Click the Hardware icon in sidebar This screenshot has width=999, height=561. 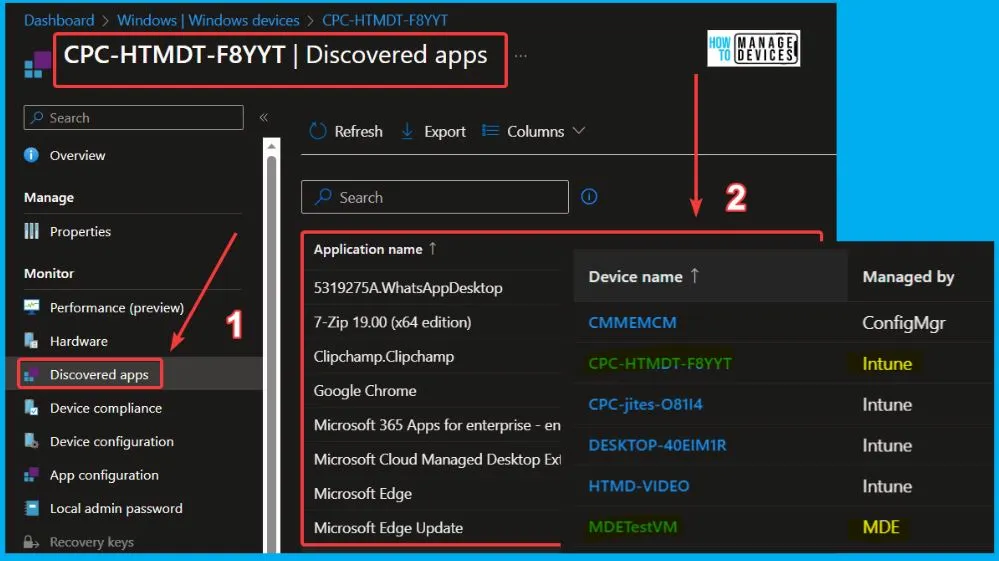click(x=31, y=341)
